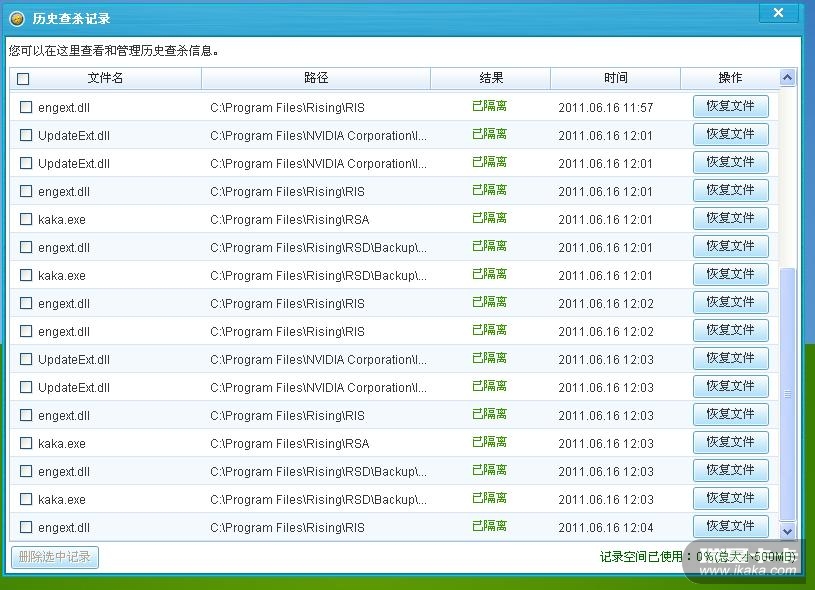Click path C:\Program Files\Rising\RSA at 12:03
This screenshot has width=815, height=590.
pyautogui.click(x=290, y=443)
